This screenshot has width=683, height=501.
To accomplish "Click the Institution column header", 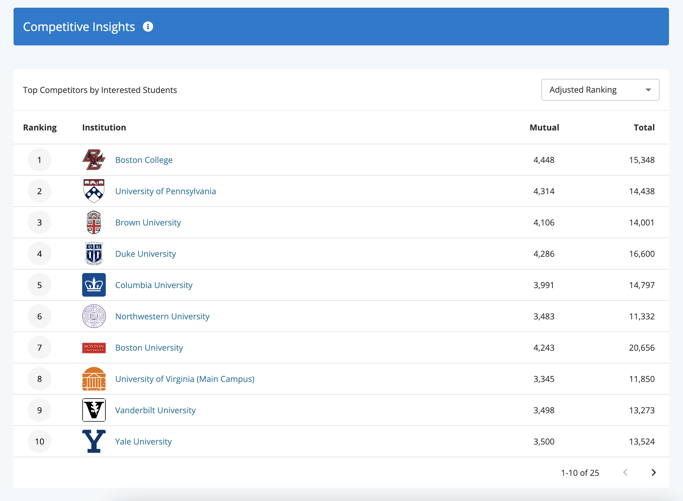I will click(x=104, y=128).
